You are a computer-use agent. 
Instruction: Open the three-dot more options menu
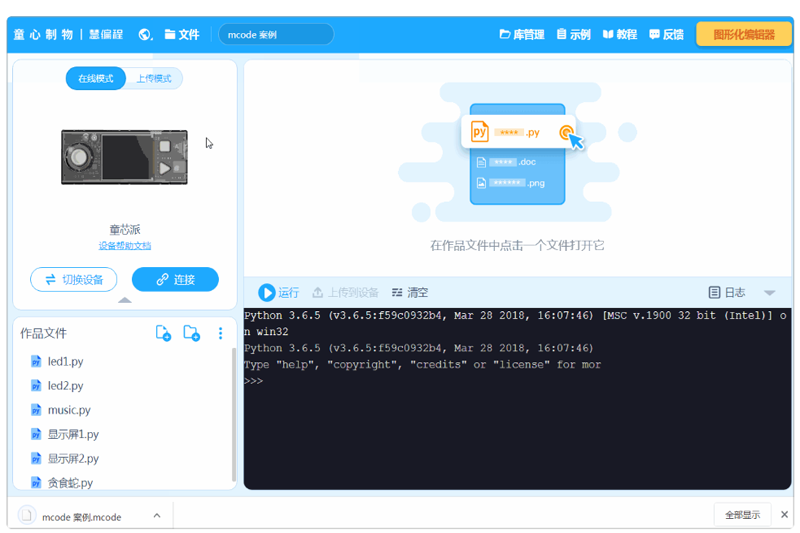tap(220, 333)
